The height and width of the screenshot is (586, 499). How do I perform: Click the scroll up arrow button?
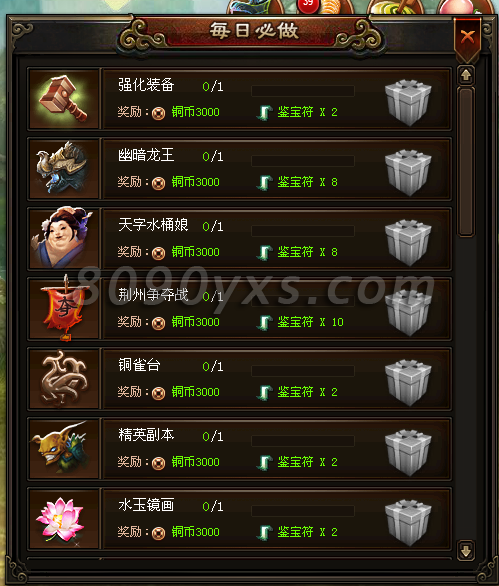[466, 75]
